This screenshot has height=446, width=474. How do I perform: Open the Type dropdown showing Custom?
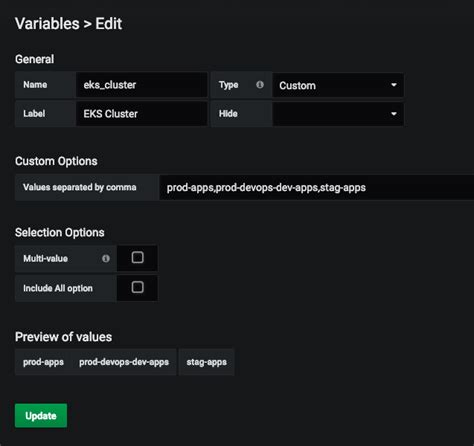[338, 85]
